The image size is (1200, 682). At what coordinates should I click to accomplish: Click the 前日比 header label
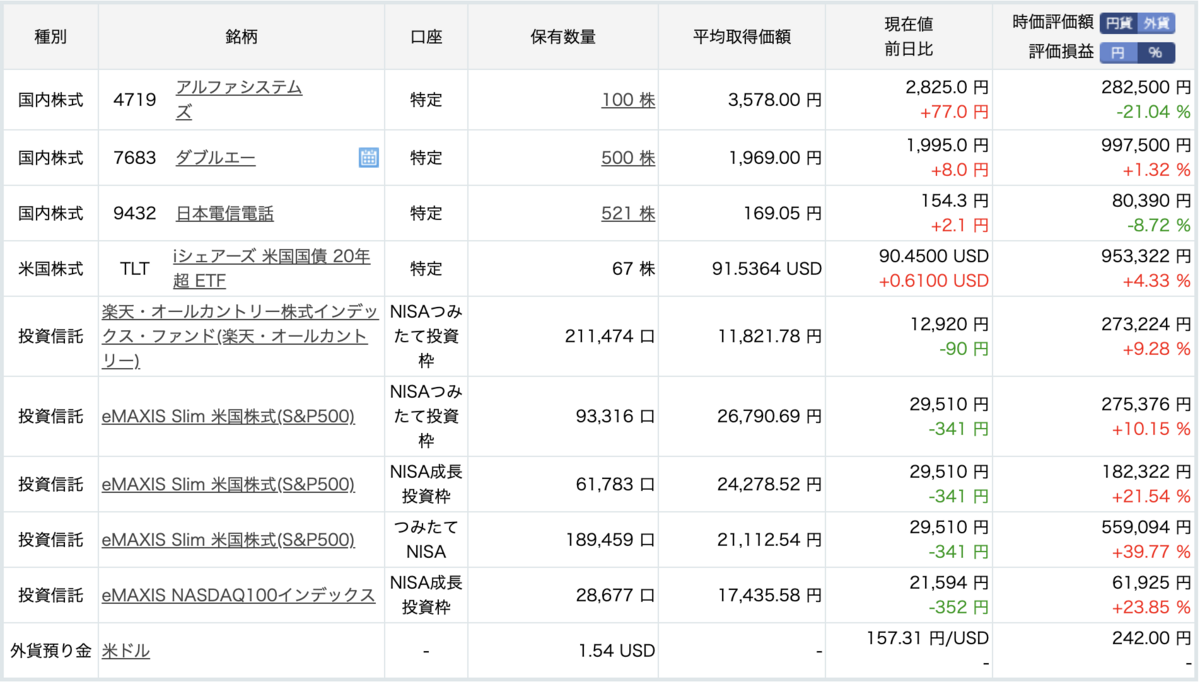coord(909,48)
